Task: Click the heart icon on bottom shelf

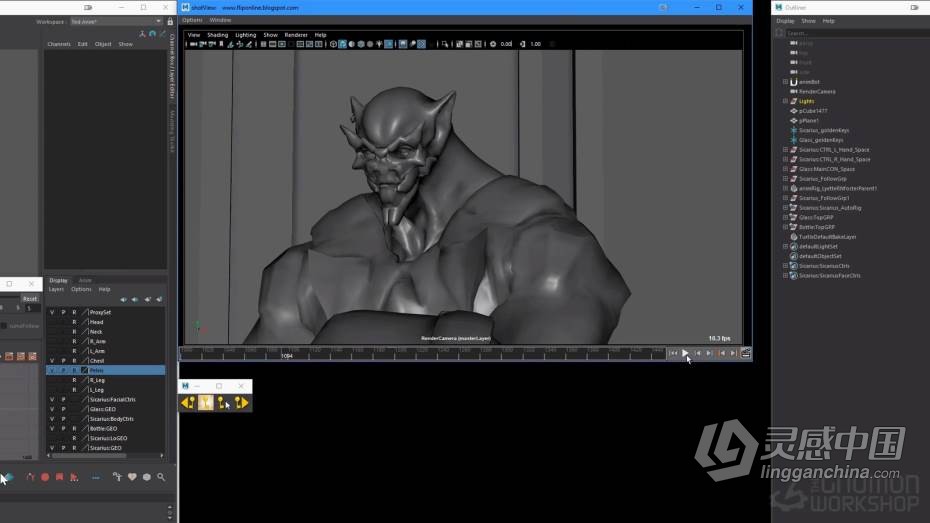Action: point(132,477)
